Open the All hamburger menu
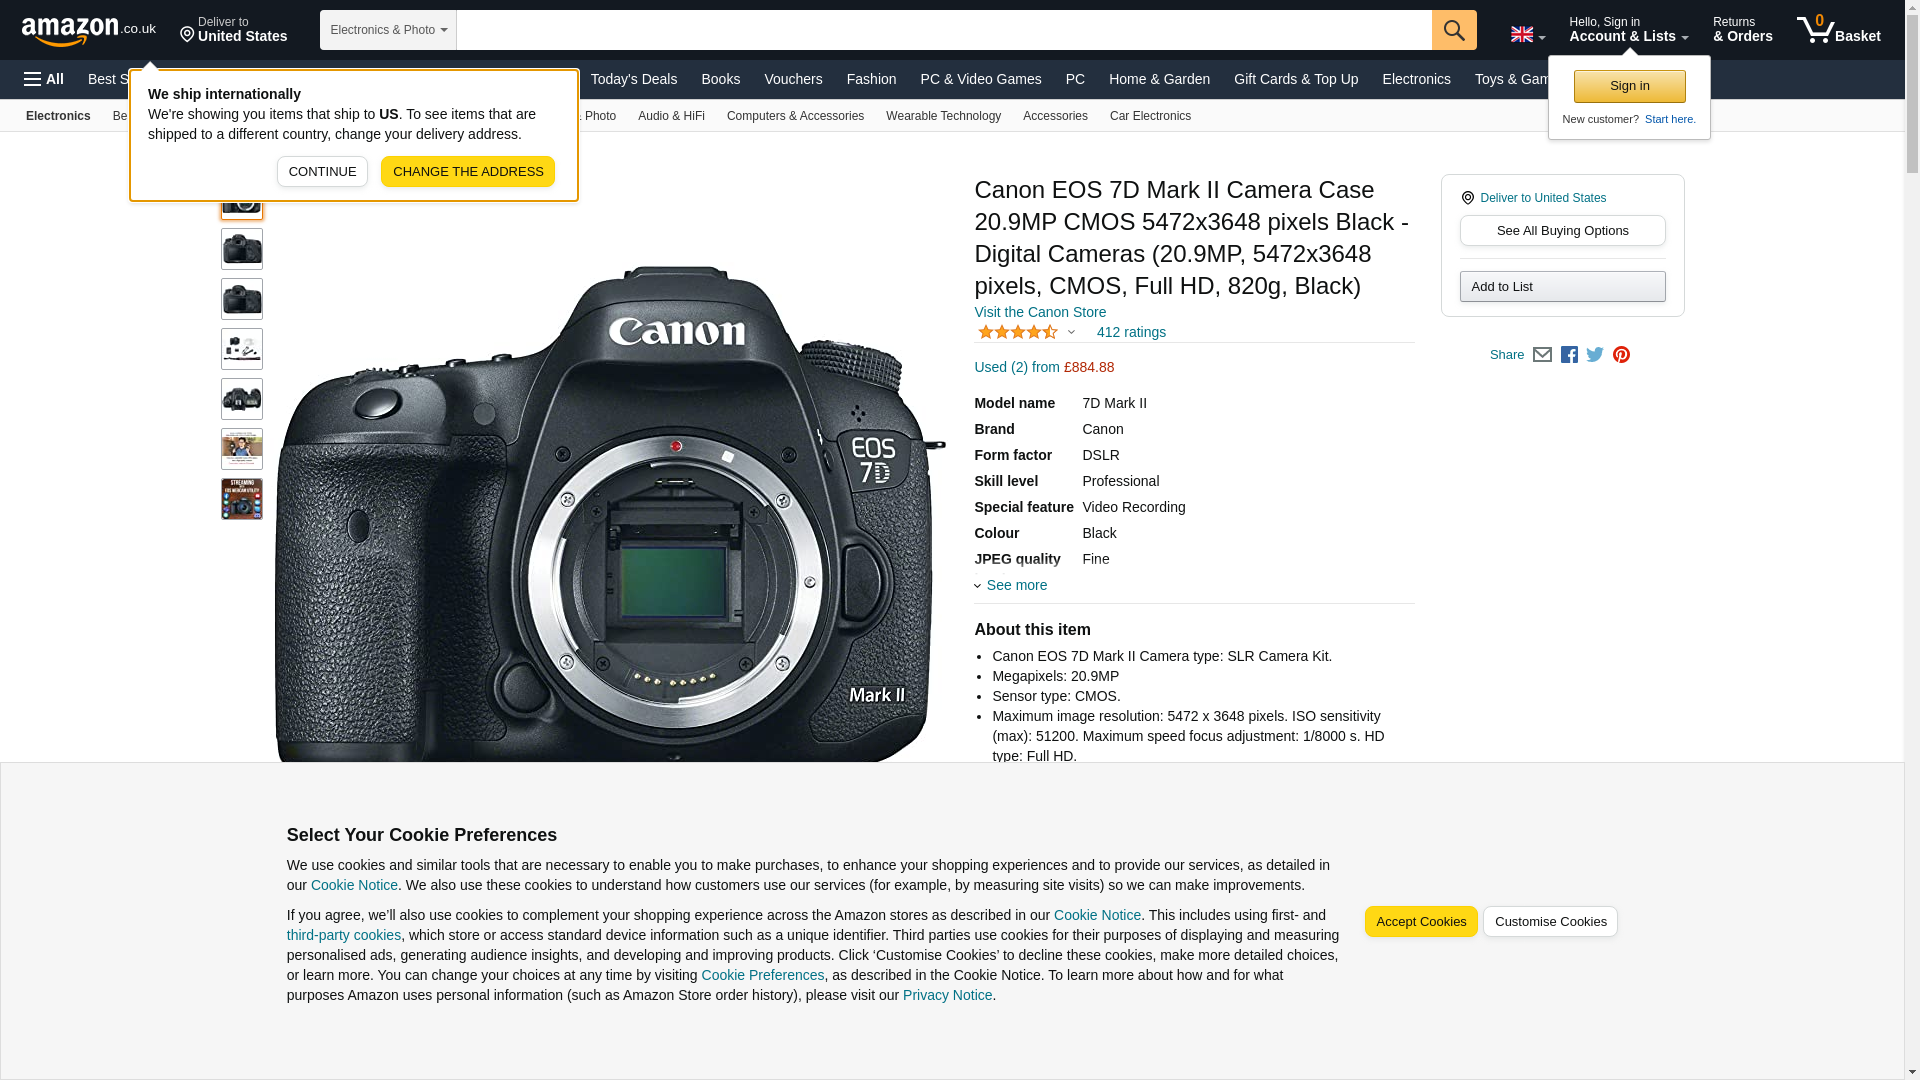The image size is (1920, 1080). click(44, 79)
